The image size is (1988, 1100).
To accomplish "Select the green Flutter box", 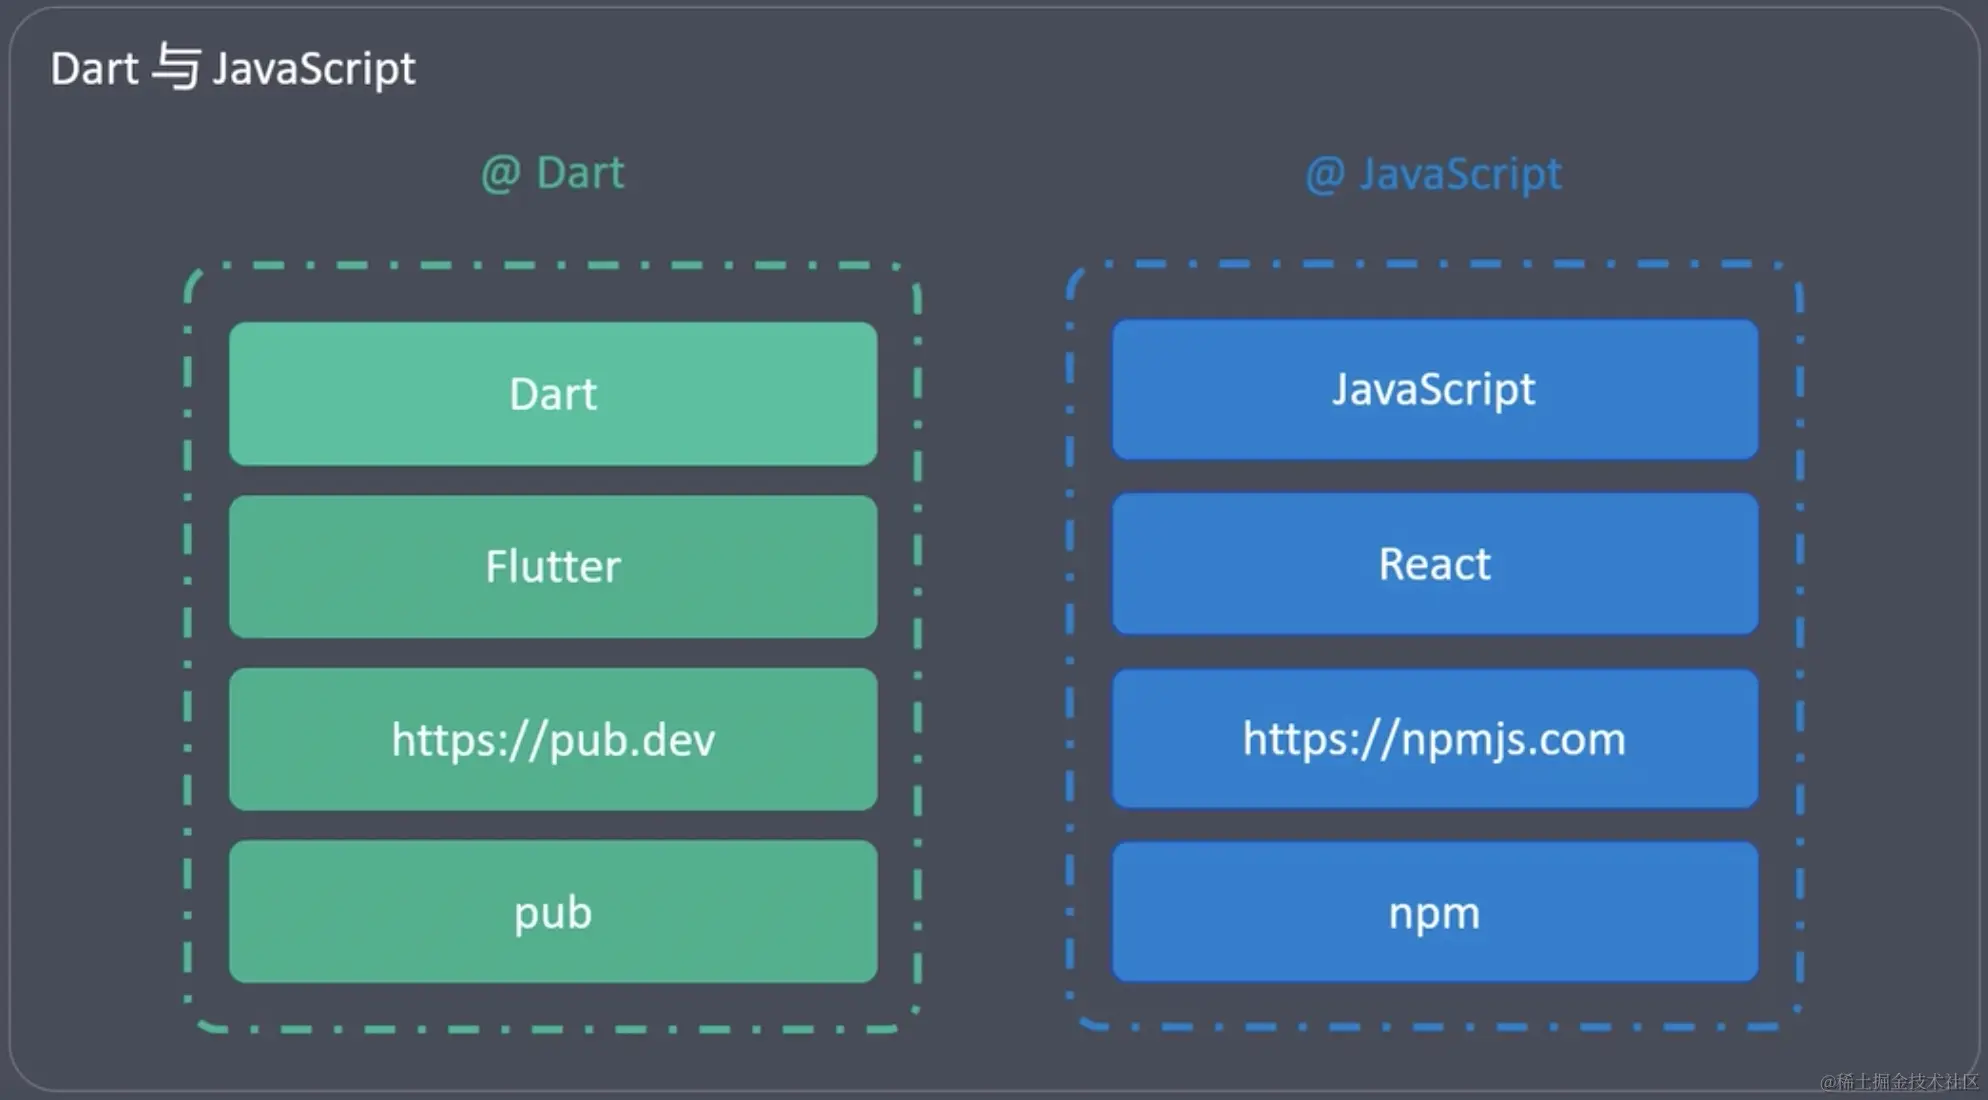I will pos(553,566).
